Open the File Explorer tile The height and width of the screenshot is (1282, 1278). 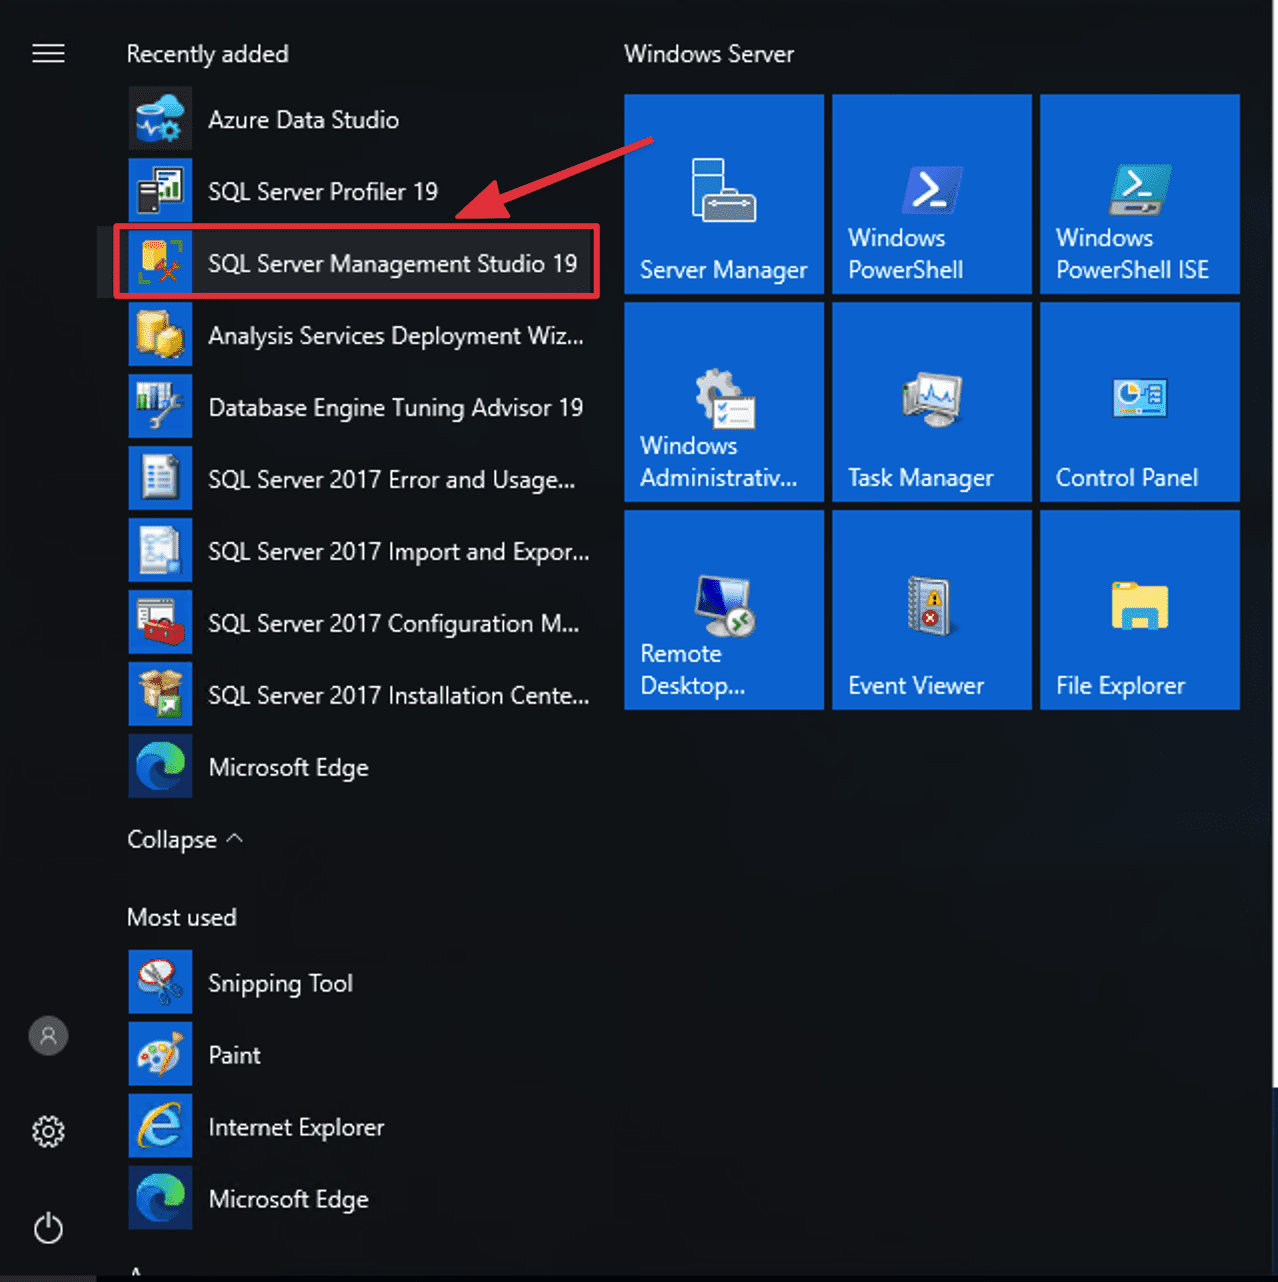[1139, 611]
